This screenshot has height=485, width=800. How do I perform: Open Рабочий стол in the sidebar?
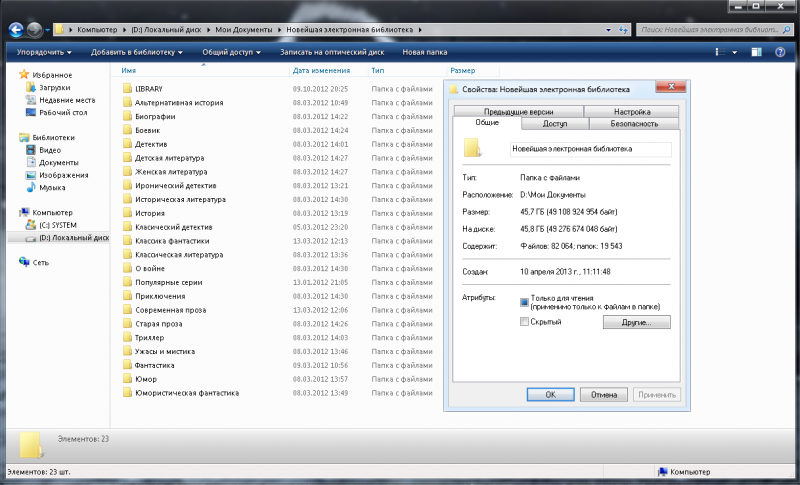57,112
